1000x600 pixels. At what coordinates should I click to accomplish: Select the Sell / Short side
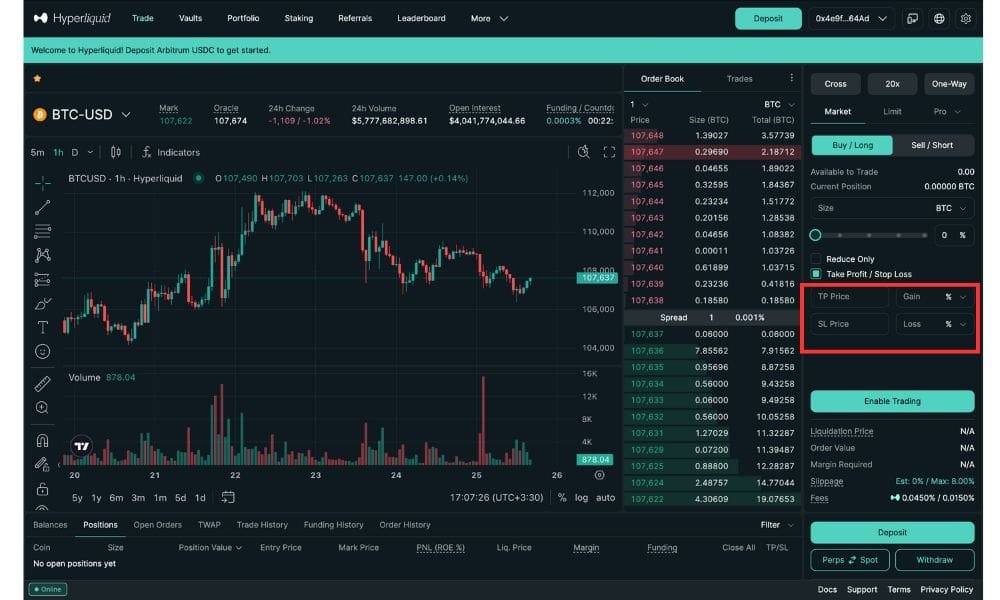[932, 145]
